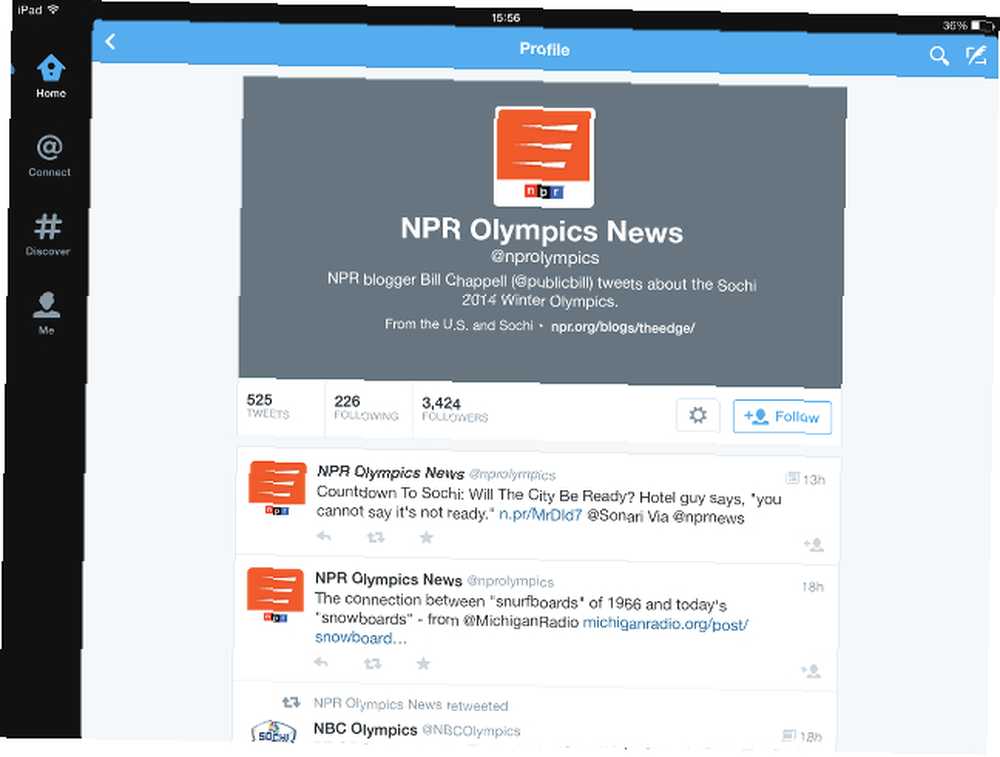Retweet the snurfboards tweet
Screen dimensions: 1000x757
[x=372, y=664]
